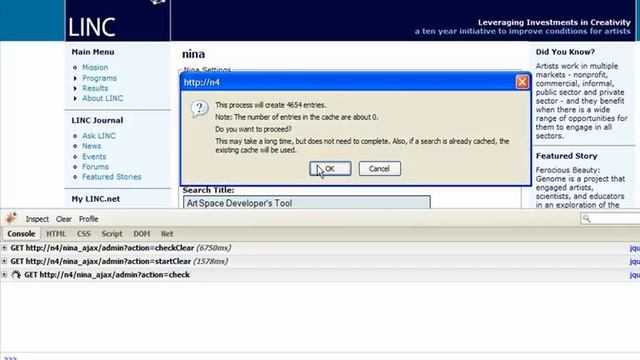
Task: Expand the action=check GET request
Action: click(x=4, y=275)
